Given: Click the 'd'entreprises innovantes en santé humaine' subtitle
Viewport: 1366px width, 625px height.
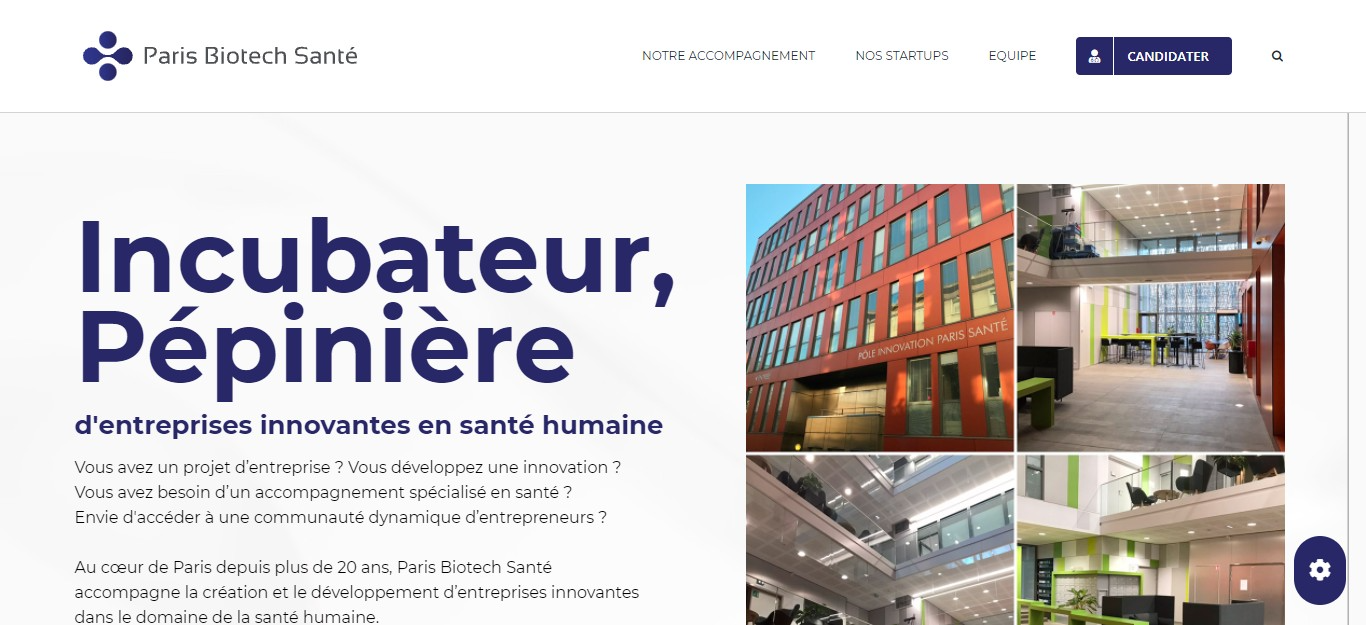Looking at the screenshot, I should point(369,425).
